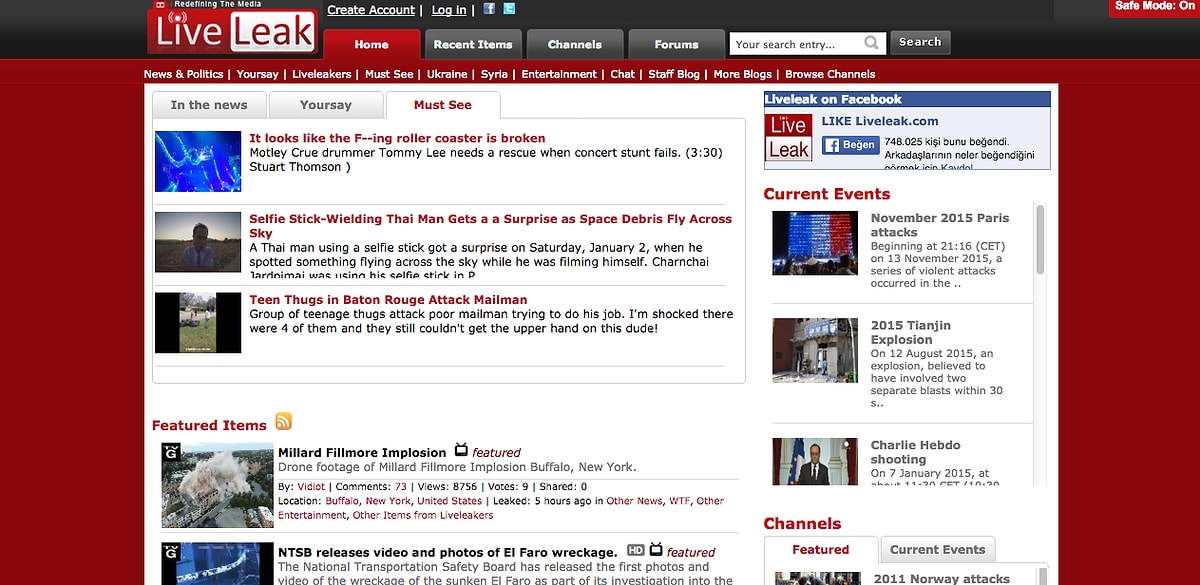Viewport: 1200px width, 585px height.
Task: Open roller coaster is broken article
Action: pos(397,138)
